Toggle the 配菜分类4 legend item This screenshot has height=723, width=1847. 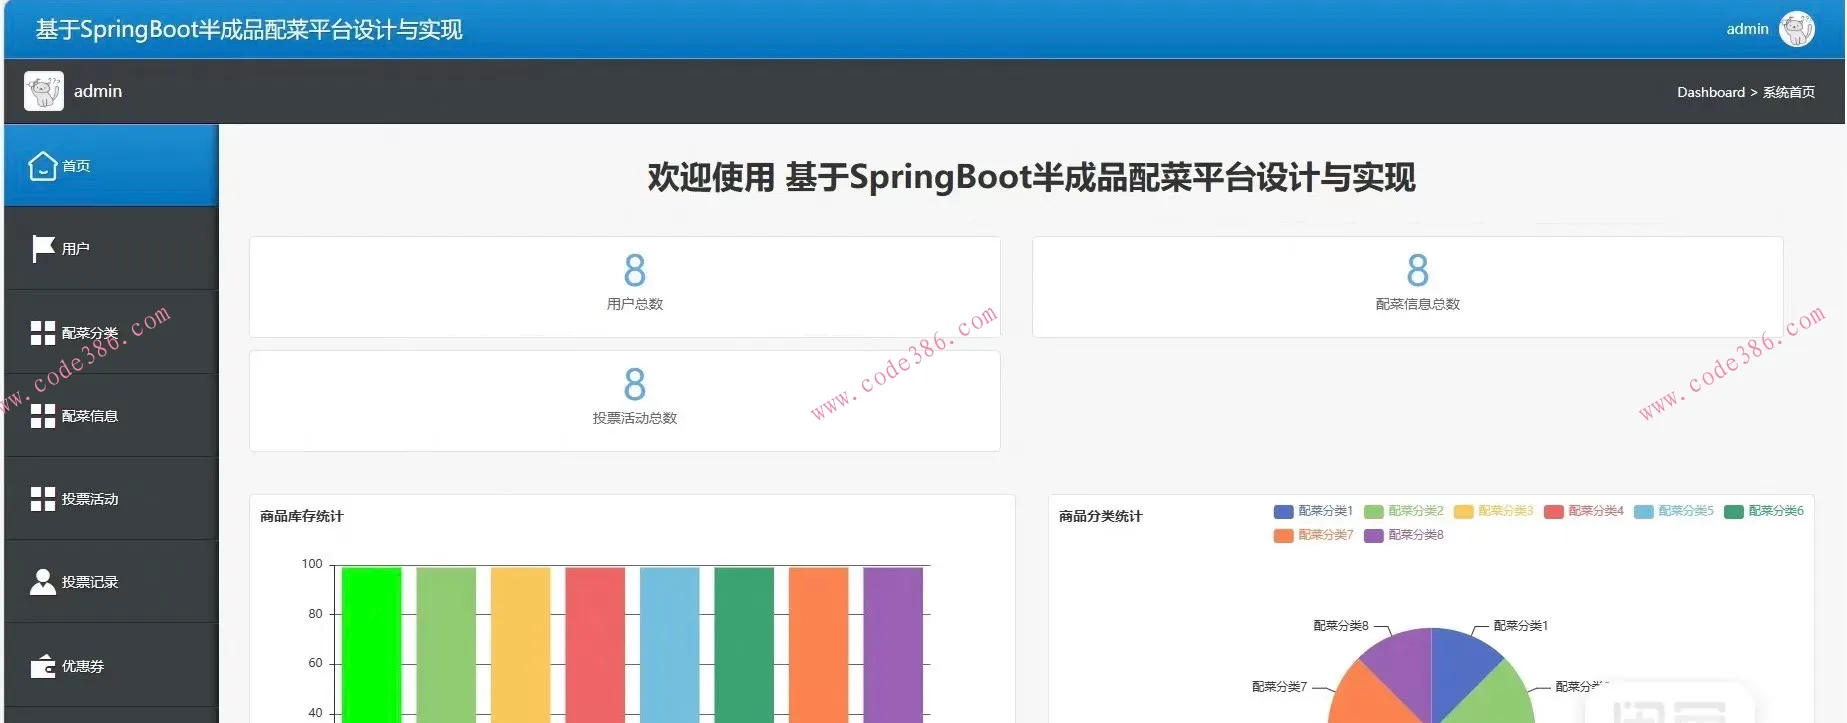click(x=1583, y=511)
